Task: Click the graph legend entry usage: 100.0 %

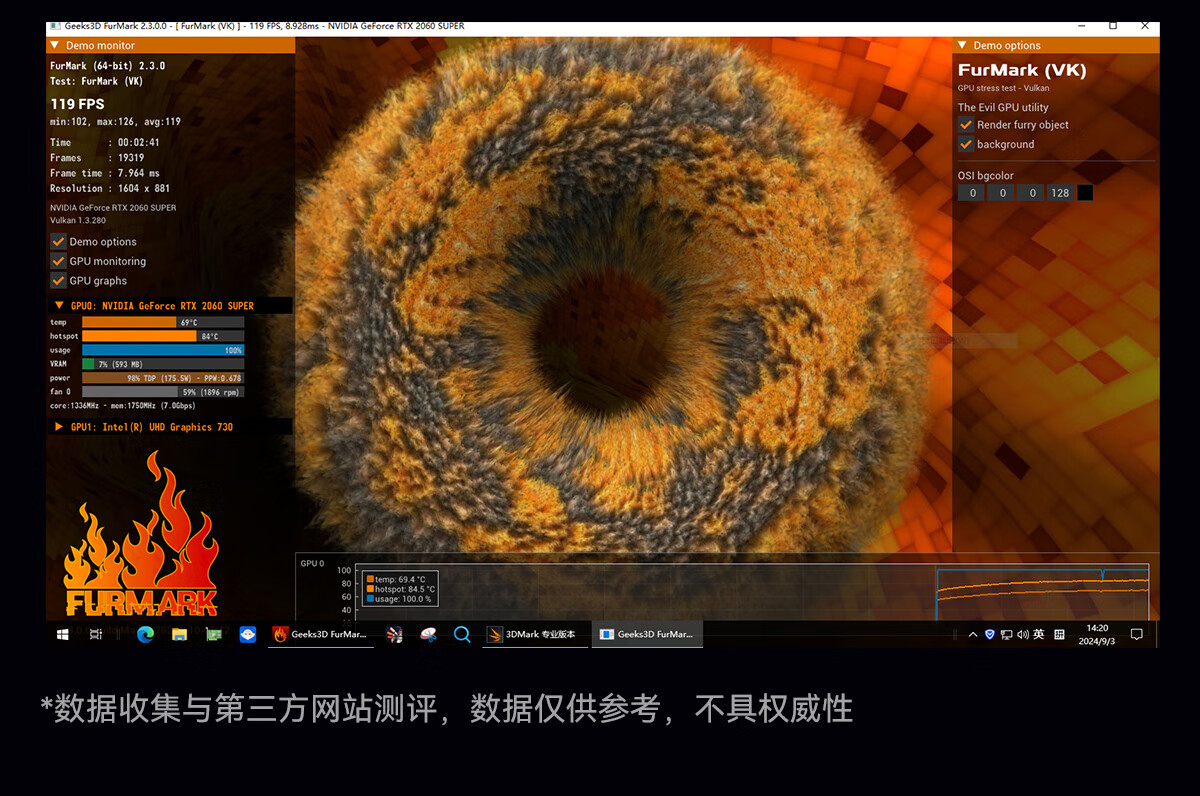Action: 401,599
